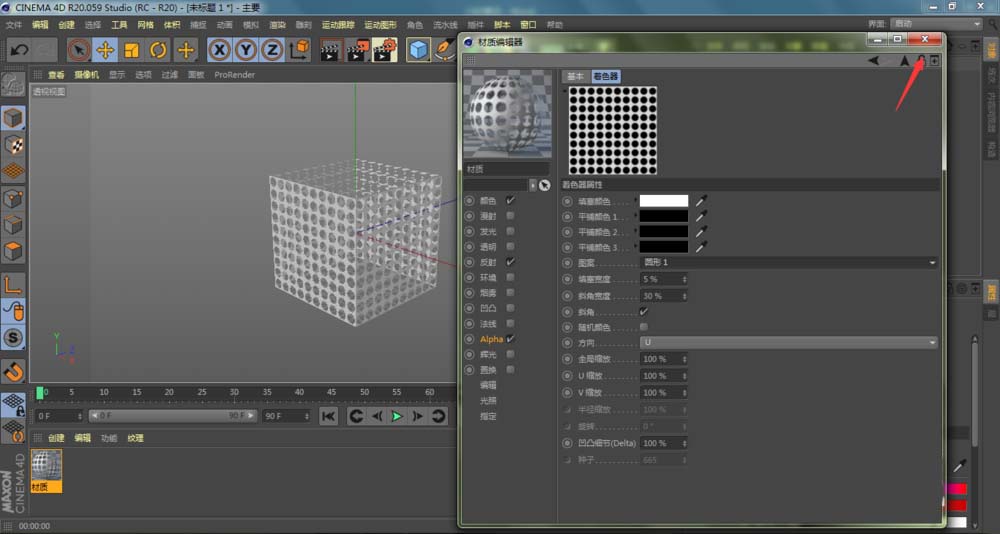Jump to start of timeline
This screenshot has height=534, width=1000.
click(x=328, y=417)
